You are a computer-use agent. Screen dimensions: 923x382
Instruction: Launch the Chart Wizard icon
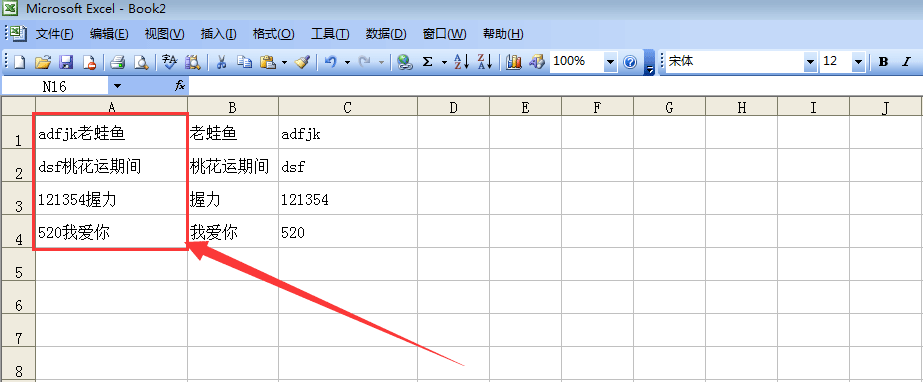(x=514, y=62)
